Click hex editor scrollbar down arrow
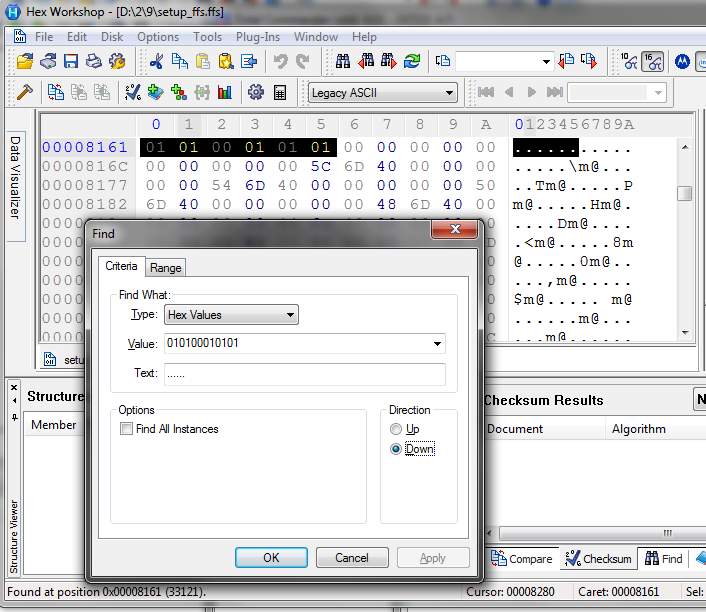706x612 pixels. (x=685, y=332)
